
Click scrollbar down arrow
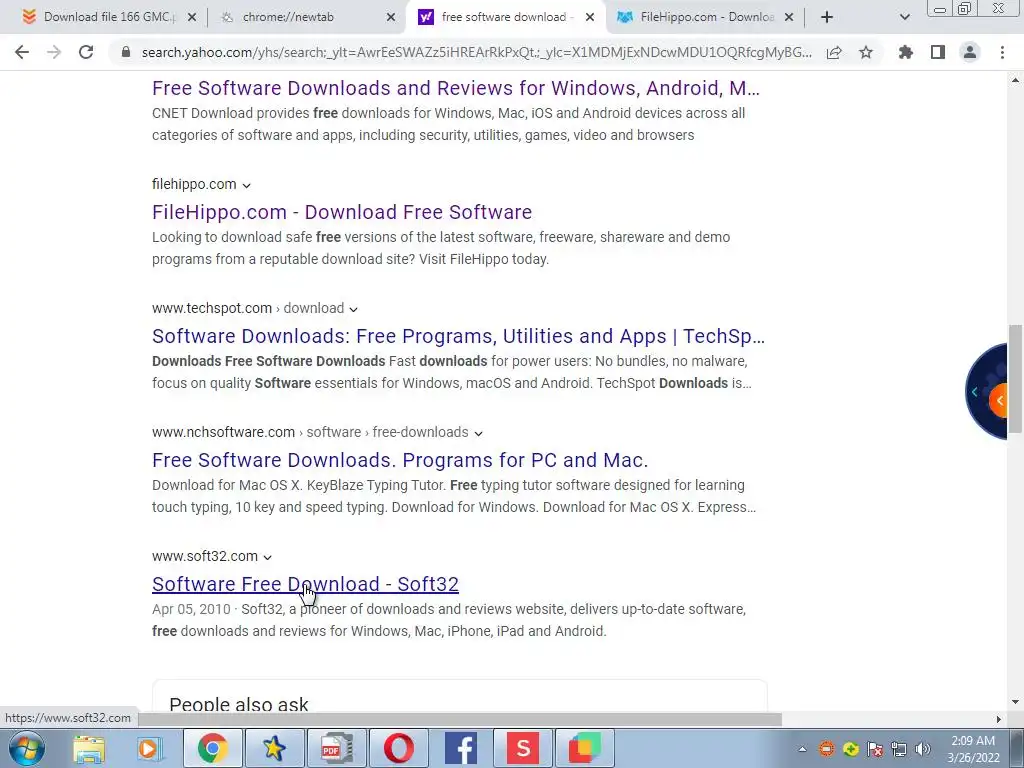click(1015, 703)
